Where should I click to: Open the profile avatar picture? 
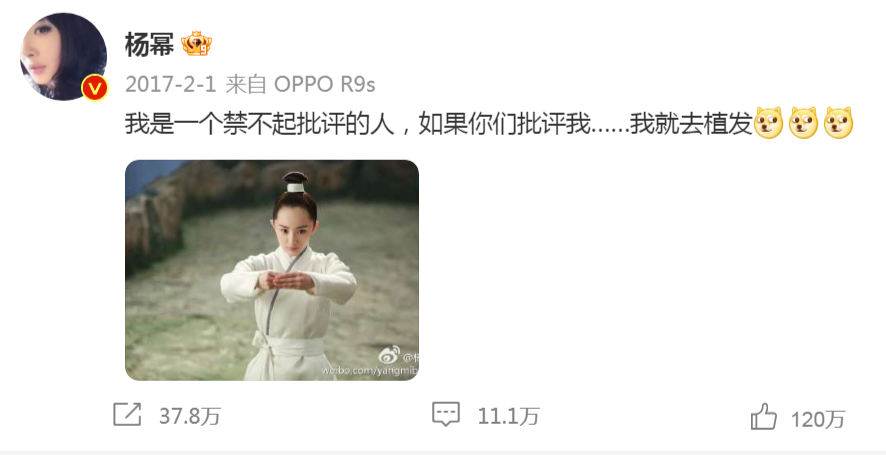click(x=63, y=57)
